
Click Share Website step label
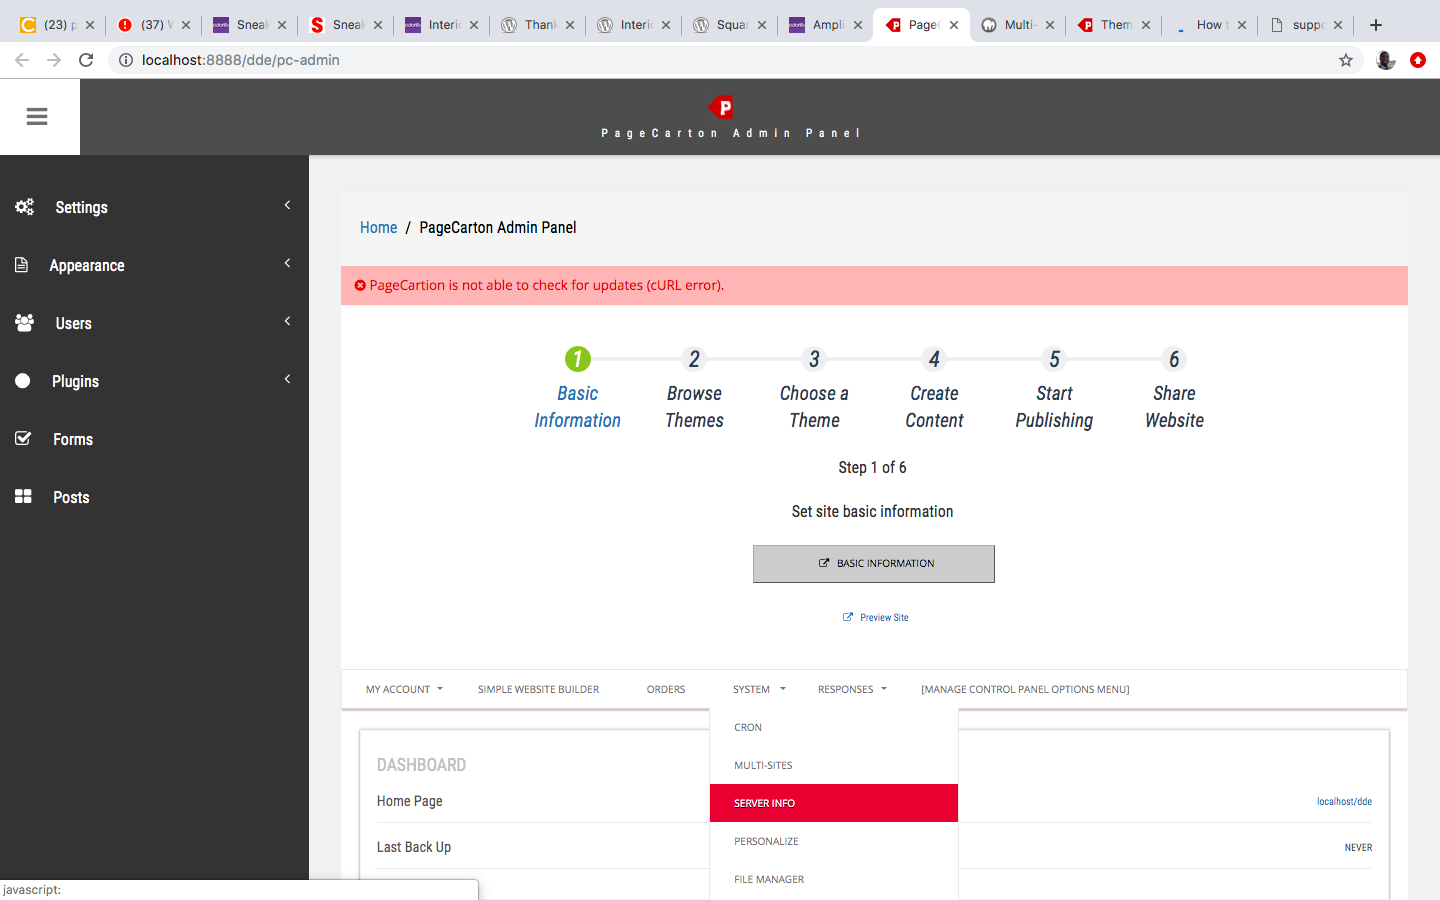click(x=1174, y=407)
